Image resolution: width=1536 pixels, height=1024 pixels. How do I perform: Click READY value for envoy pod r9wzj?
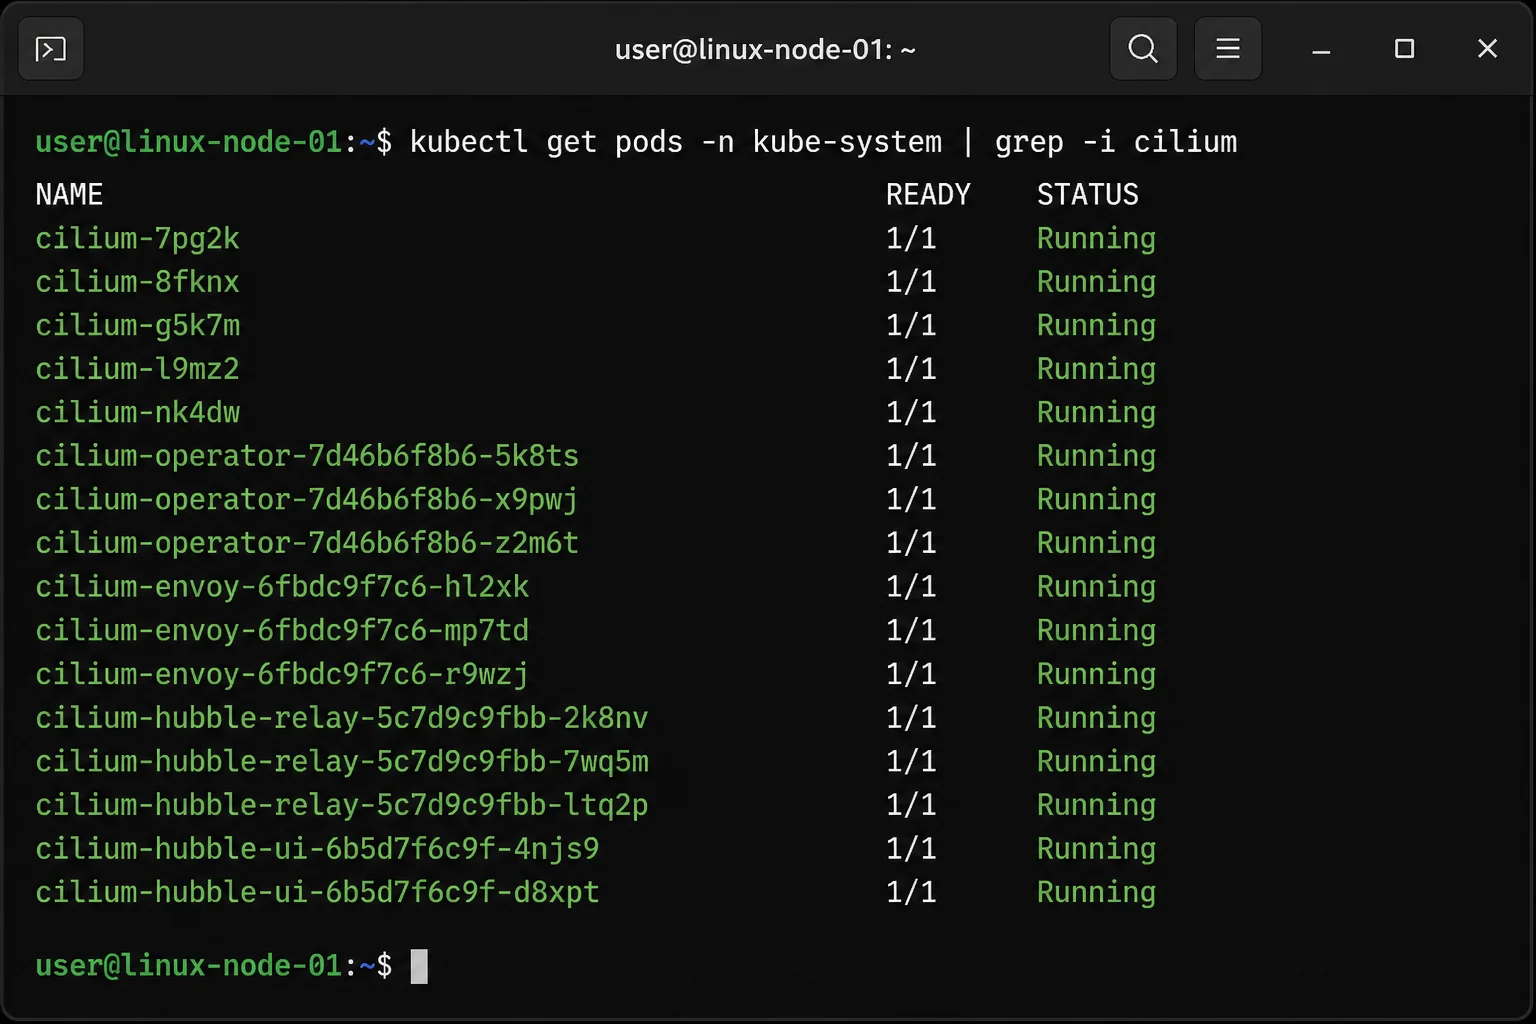(x=911, y=675)
